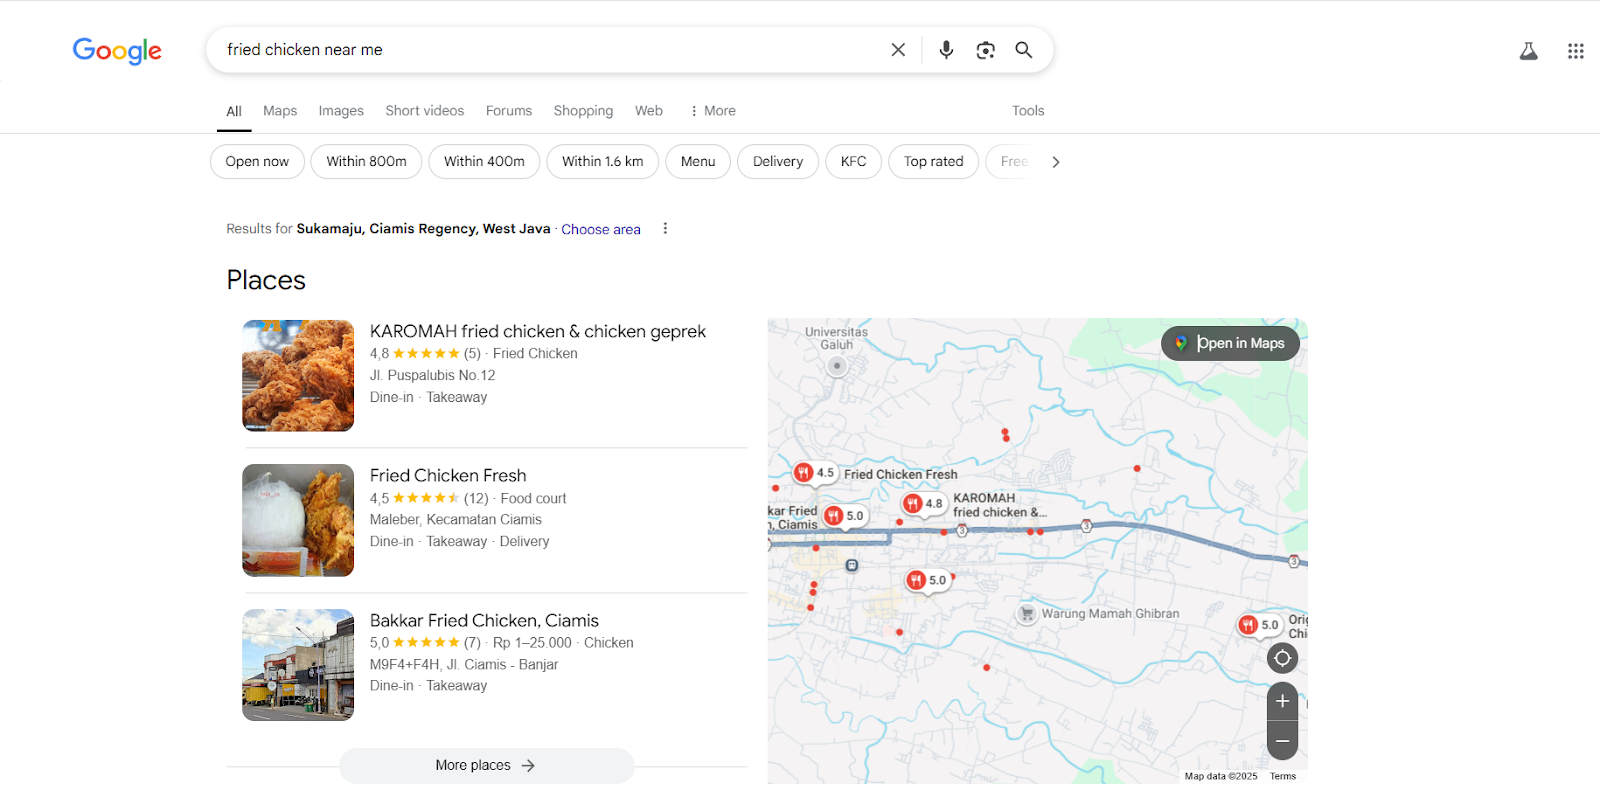Submit search with magnifying glass icon
This screenshot has height=811, width=1600.
coord(1024,50)
